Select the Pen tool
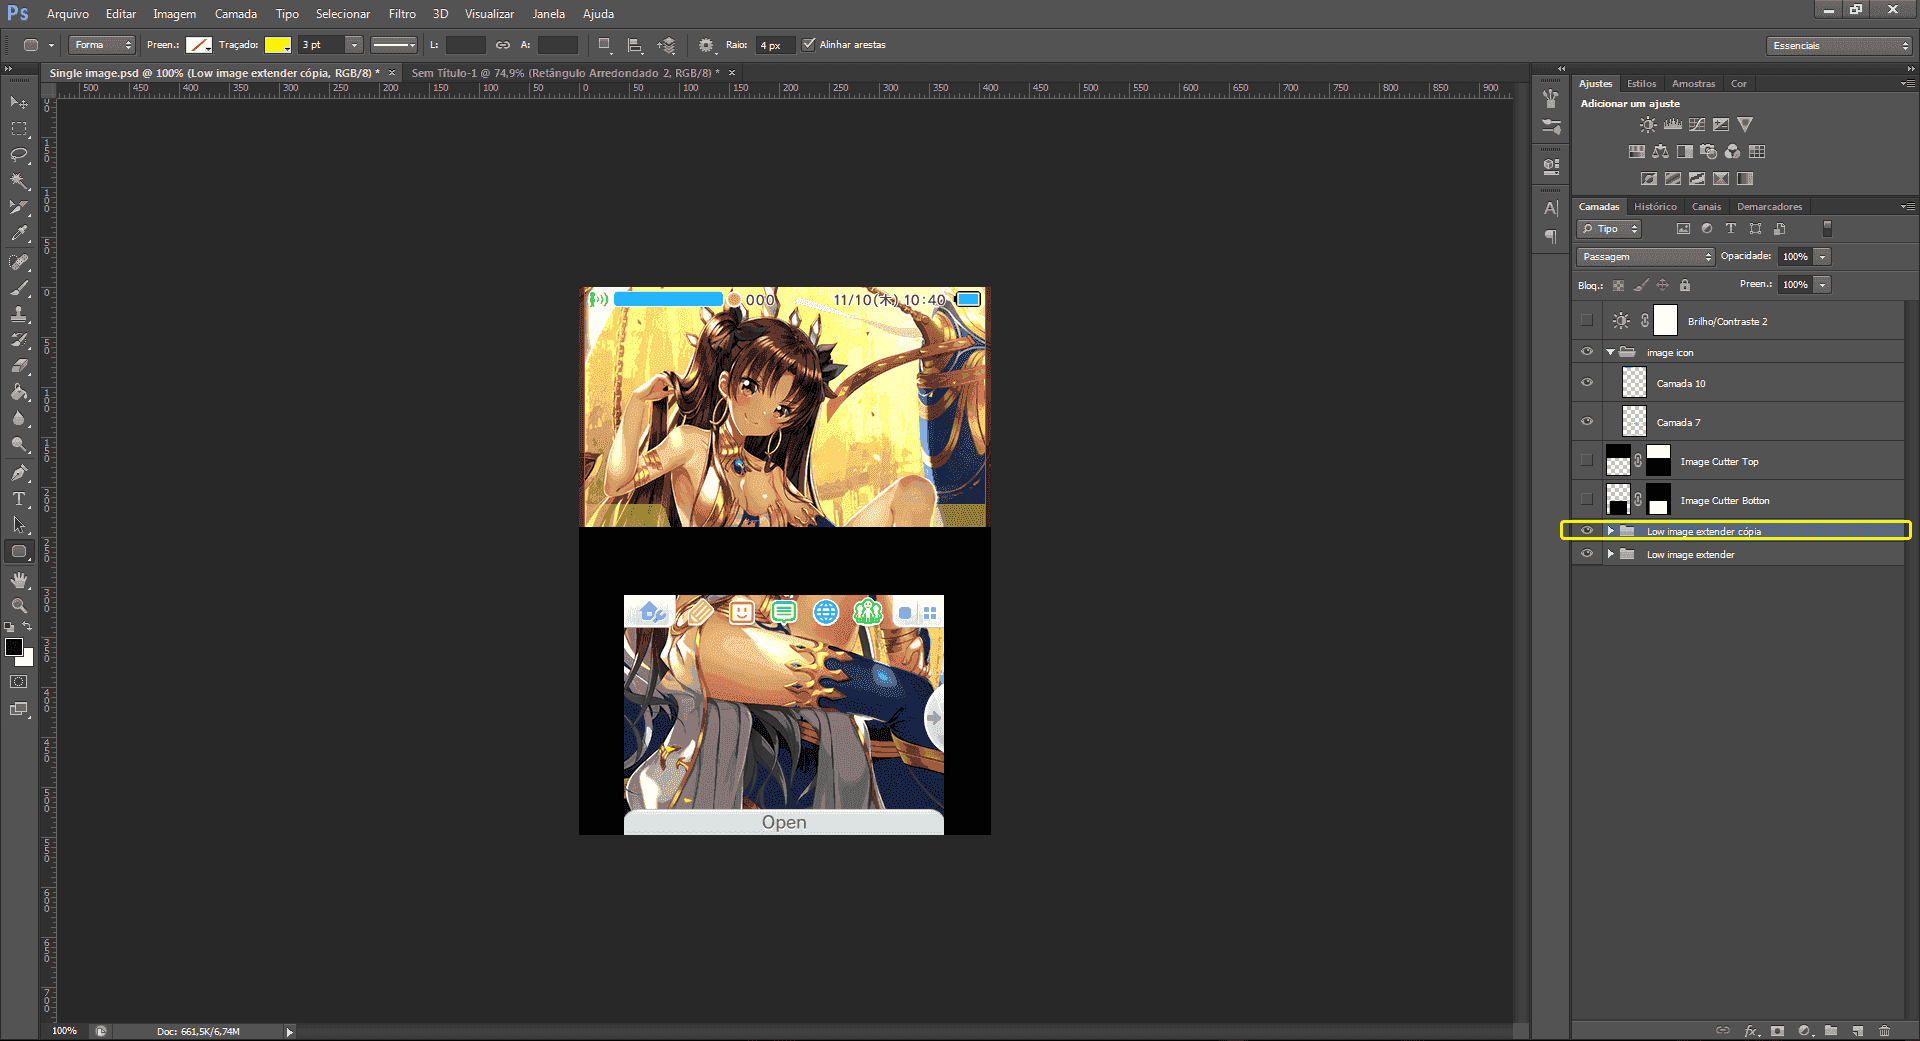The height and width of the screenshot is (1041, 1920). click(x=19, y=473)
